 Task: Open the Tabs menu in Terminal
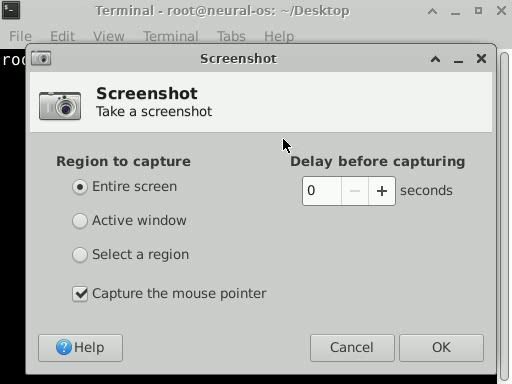[x=231, y=36]
